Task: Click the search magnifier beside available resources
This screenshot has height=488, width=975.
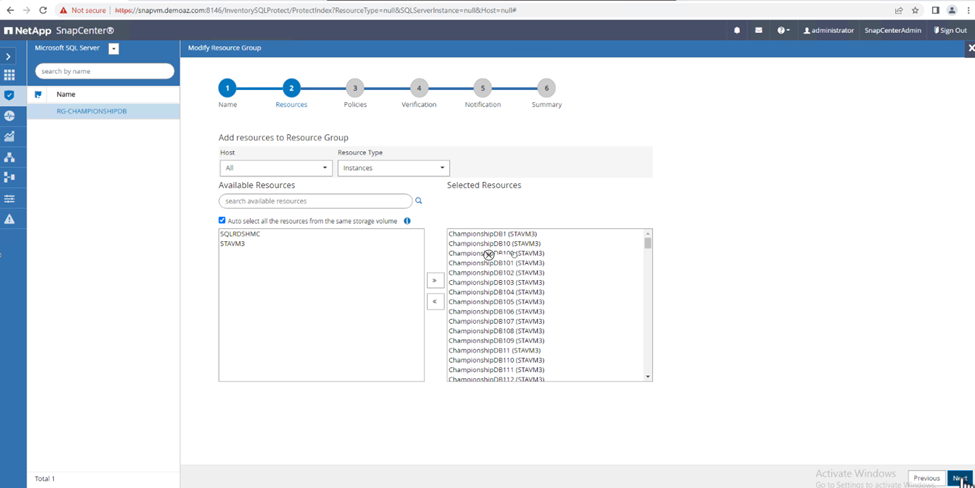Action: pyautogui.click(x=418, y=201)
